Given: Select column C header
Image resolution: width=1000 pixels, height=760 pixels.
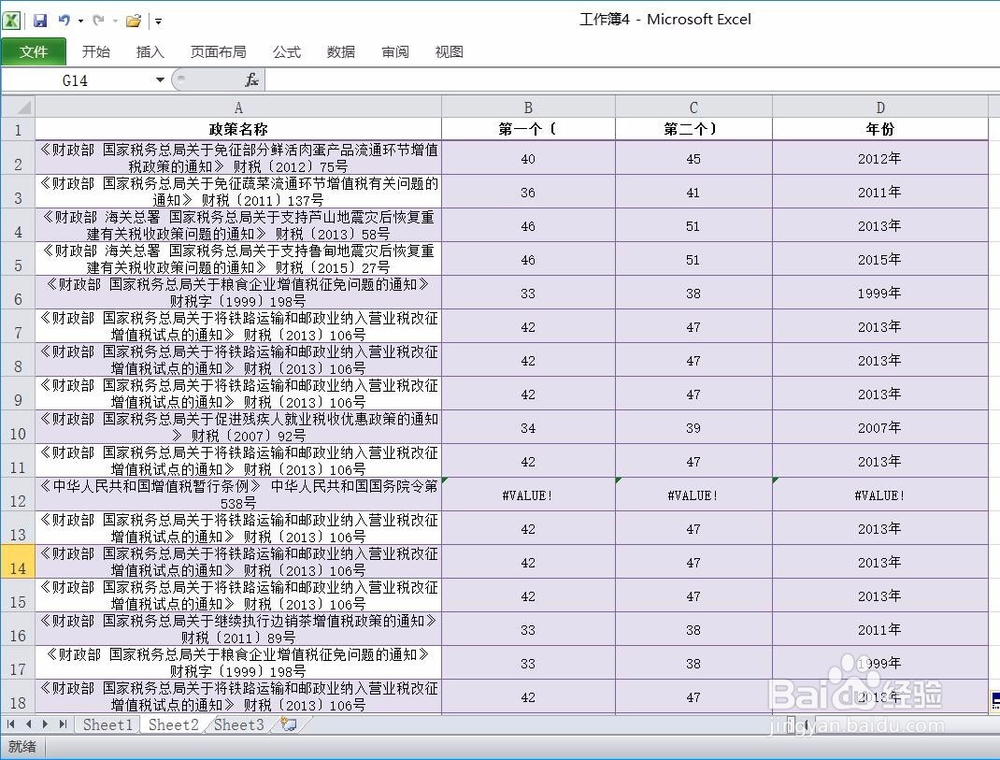Looking at the screenshot, I should (x=693, y=107).
